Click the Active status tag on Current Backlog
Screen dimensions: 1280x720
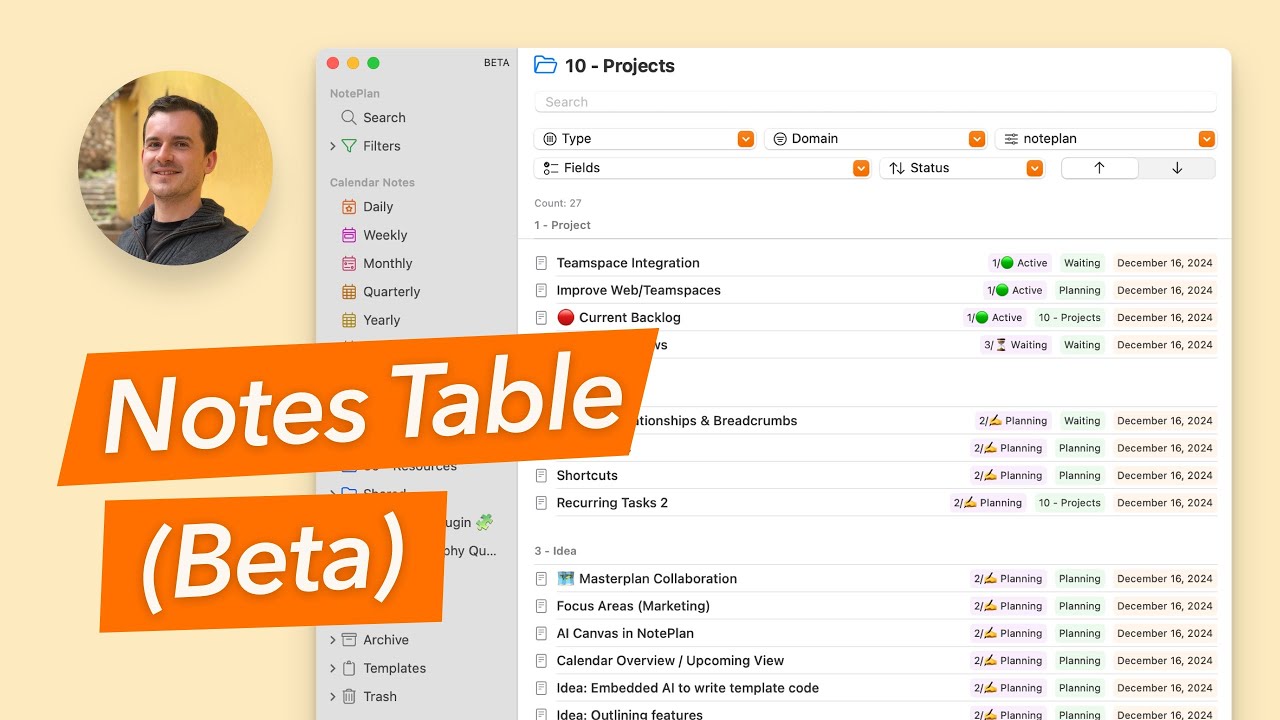point(995,317)
